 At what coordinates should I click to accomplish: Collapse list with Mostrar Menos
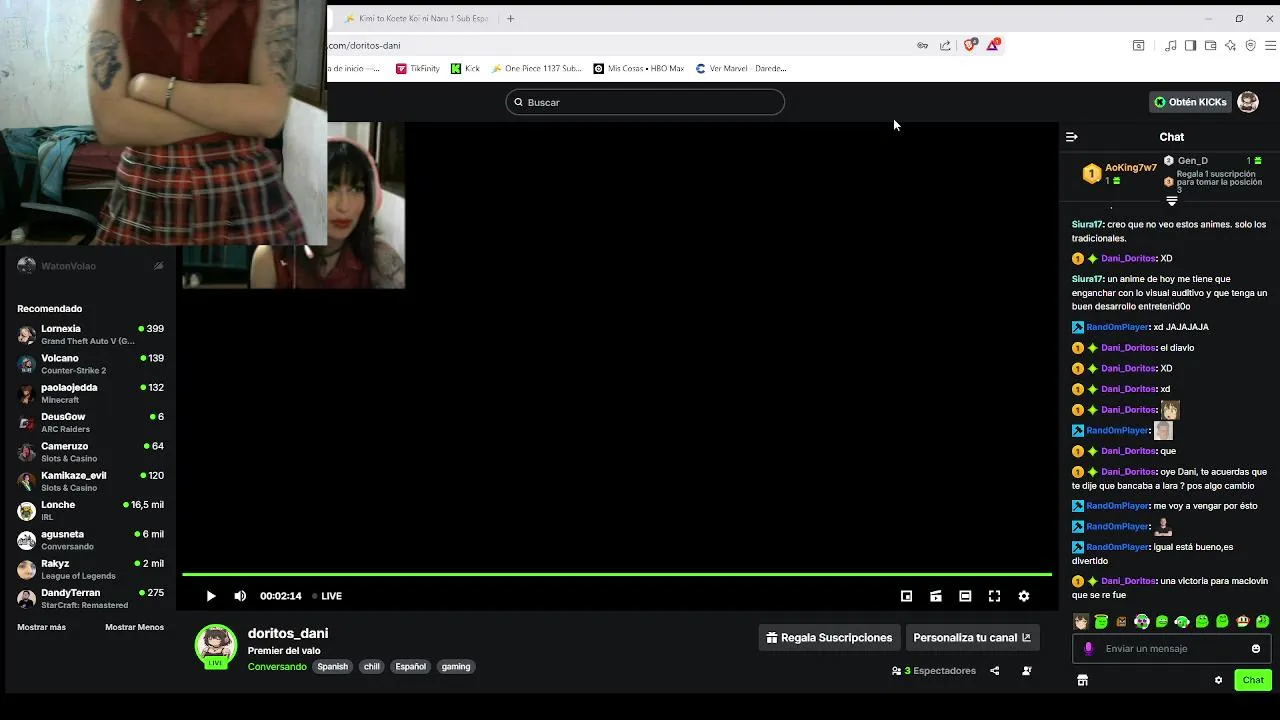[134, 628]
